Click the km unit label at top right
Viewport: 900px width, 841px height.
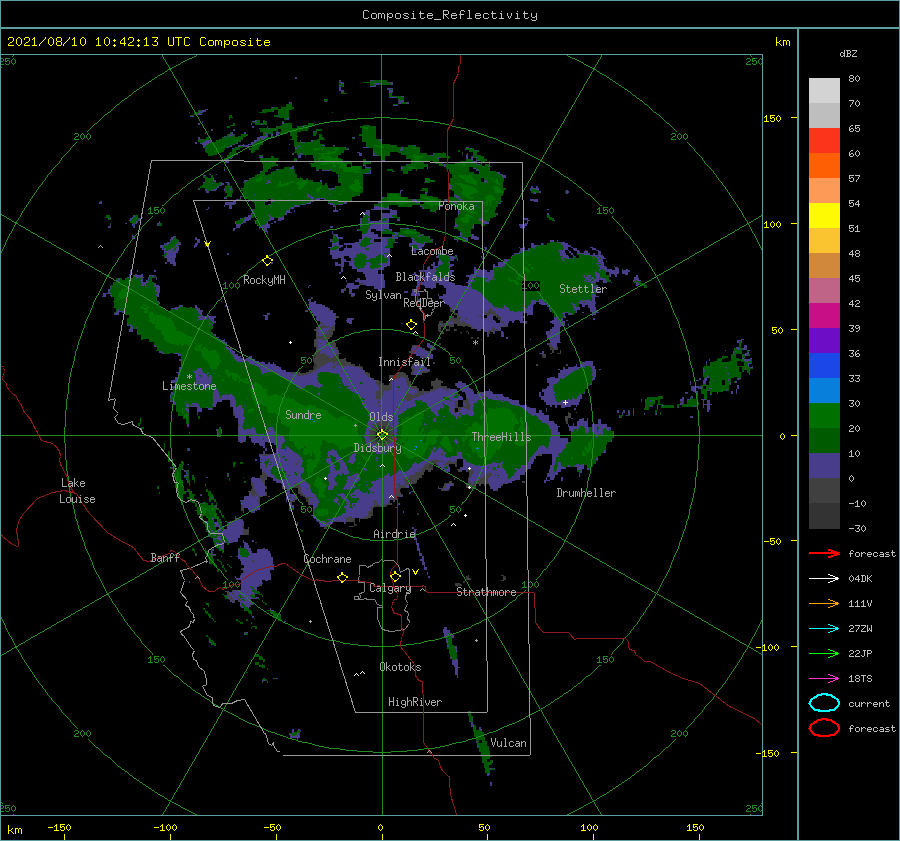point(782,42)
